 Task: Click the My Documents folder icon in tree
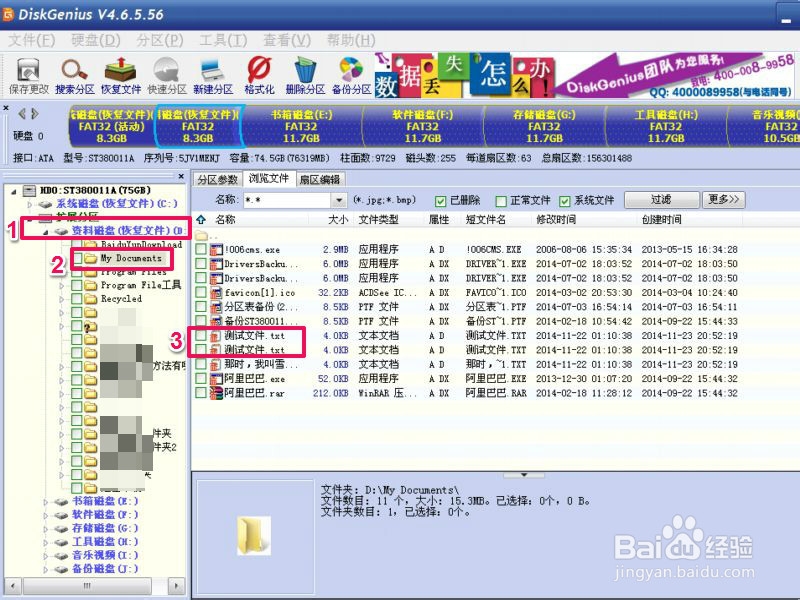coord(91,259)
